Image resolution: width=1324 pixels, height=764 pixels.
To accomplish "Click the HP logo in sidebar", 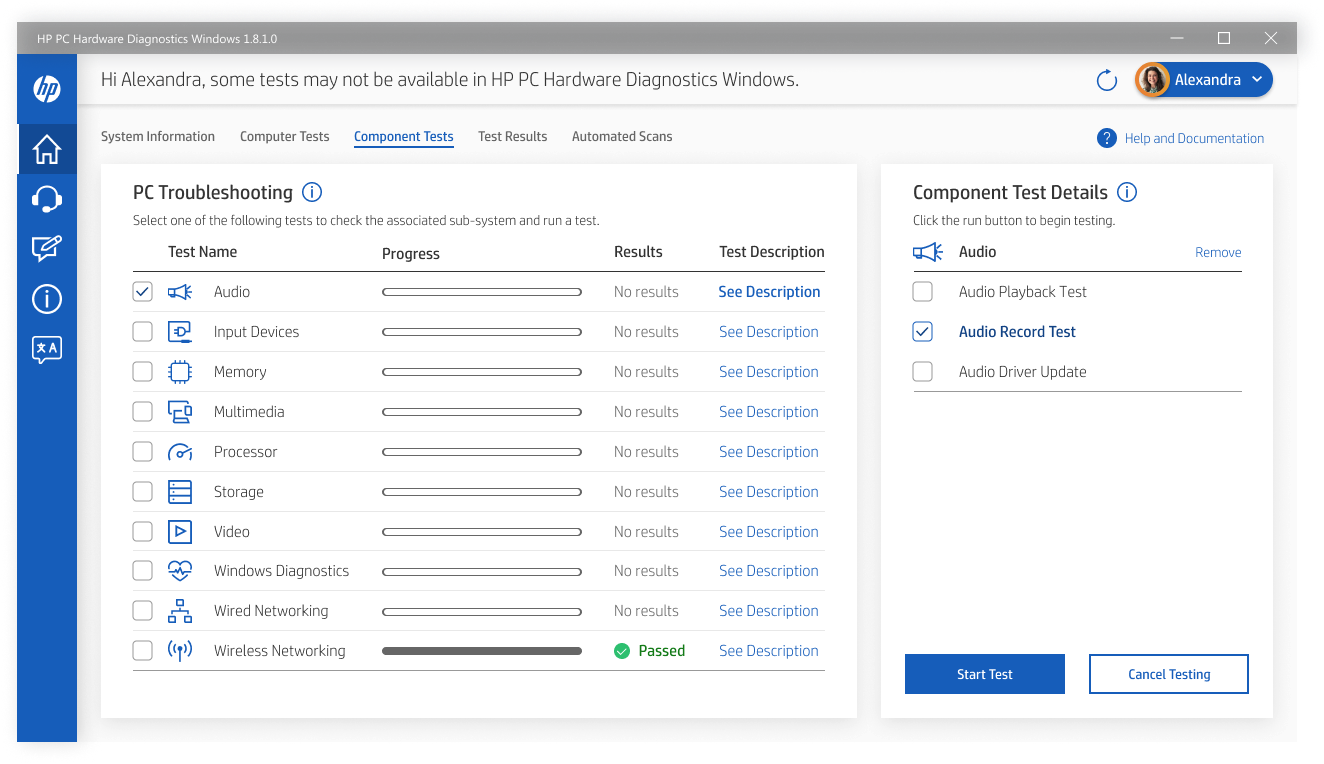I will (47, 89).
